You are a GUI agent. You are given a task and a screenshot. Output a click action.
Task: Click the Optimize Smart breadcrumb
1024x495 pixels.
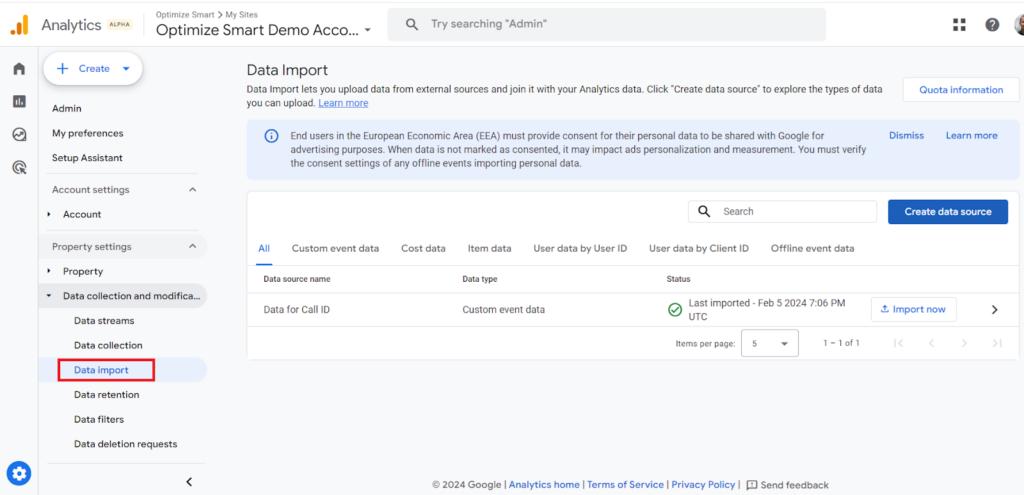tap(185, 14)
